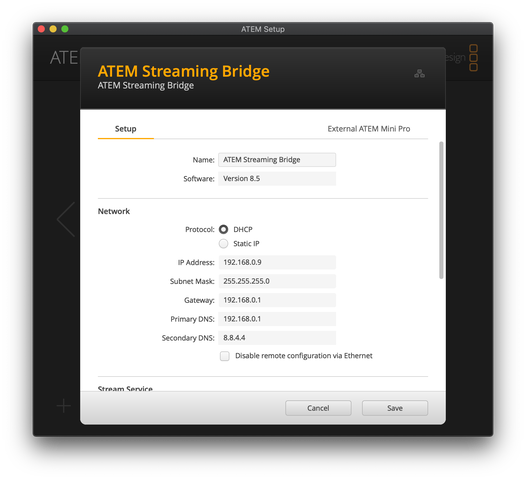Click the Blackmagic Design logo squares

click(x=473, y=58)
